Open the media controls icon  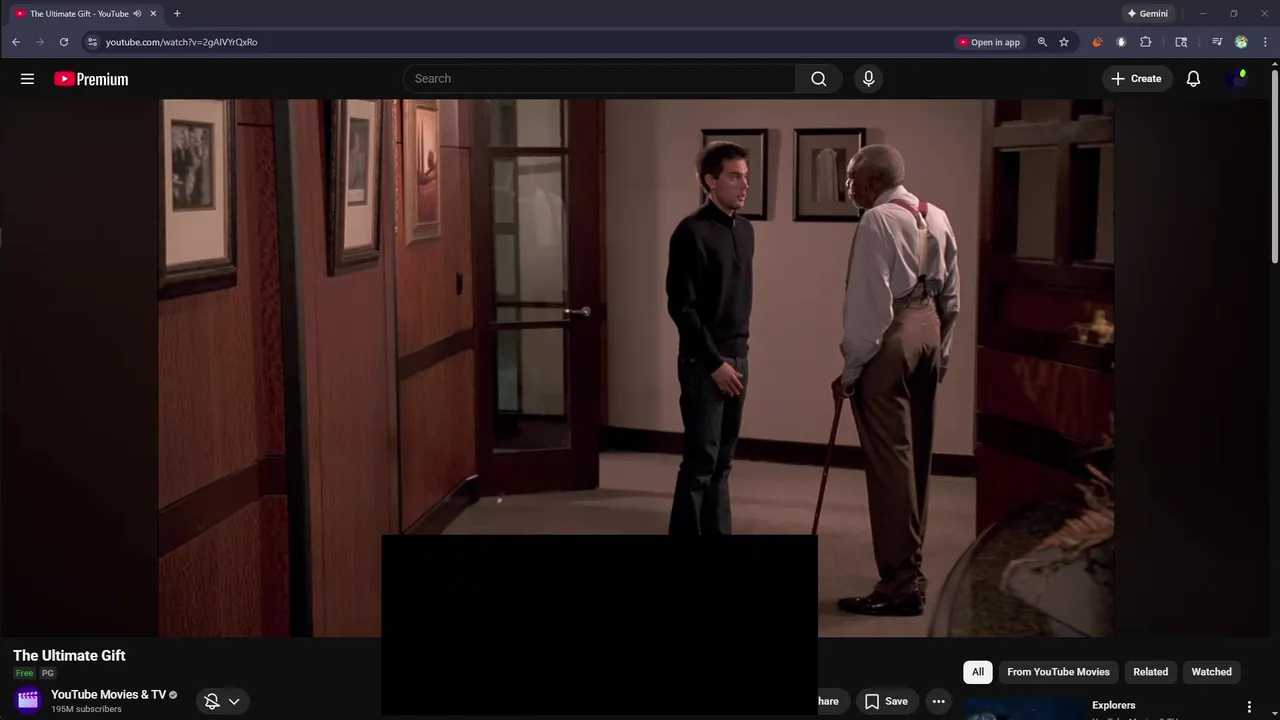click(x=1217, y=42)
